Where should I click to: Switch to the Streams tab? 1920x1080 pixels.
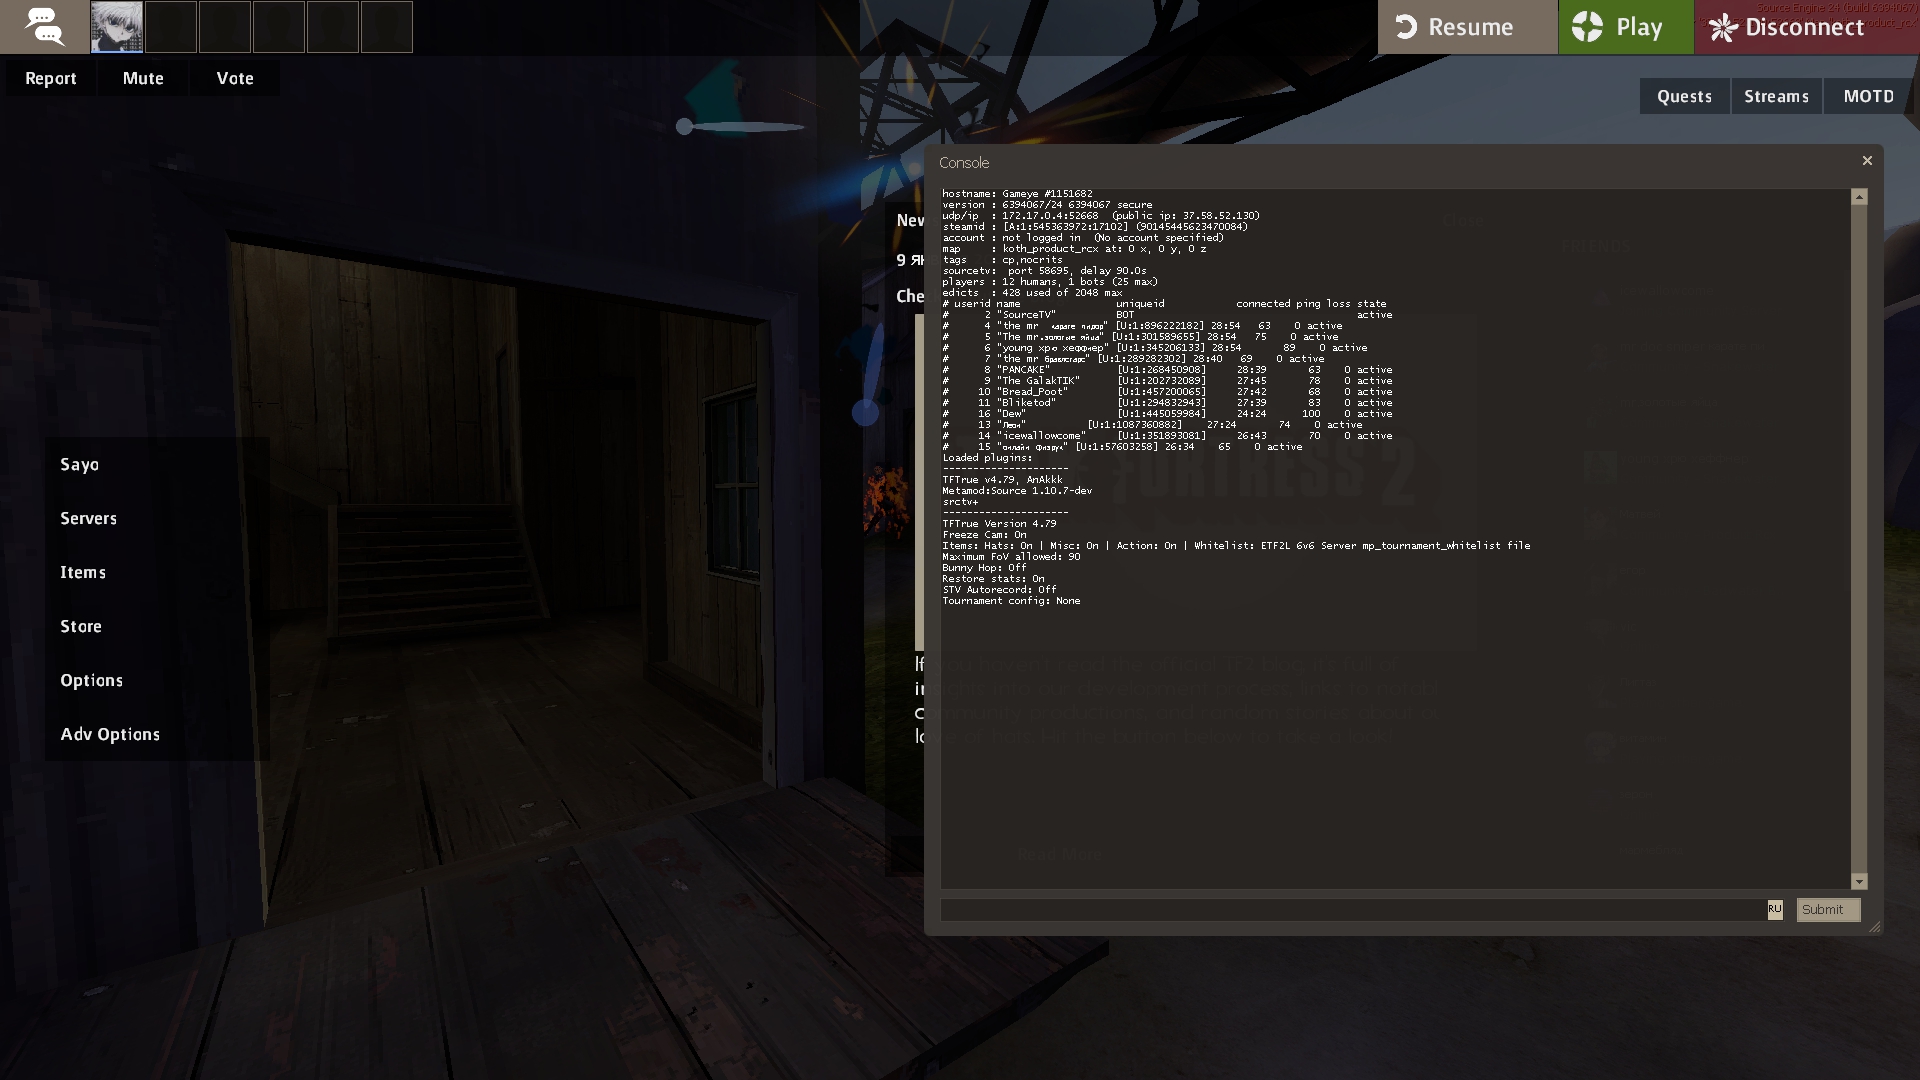tap(1776, 96)
